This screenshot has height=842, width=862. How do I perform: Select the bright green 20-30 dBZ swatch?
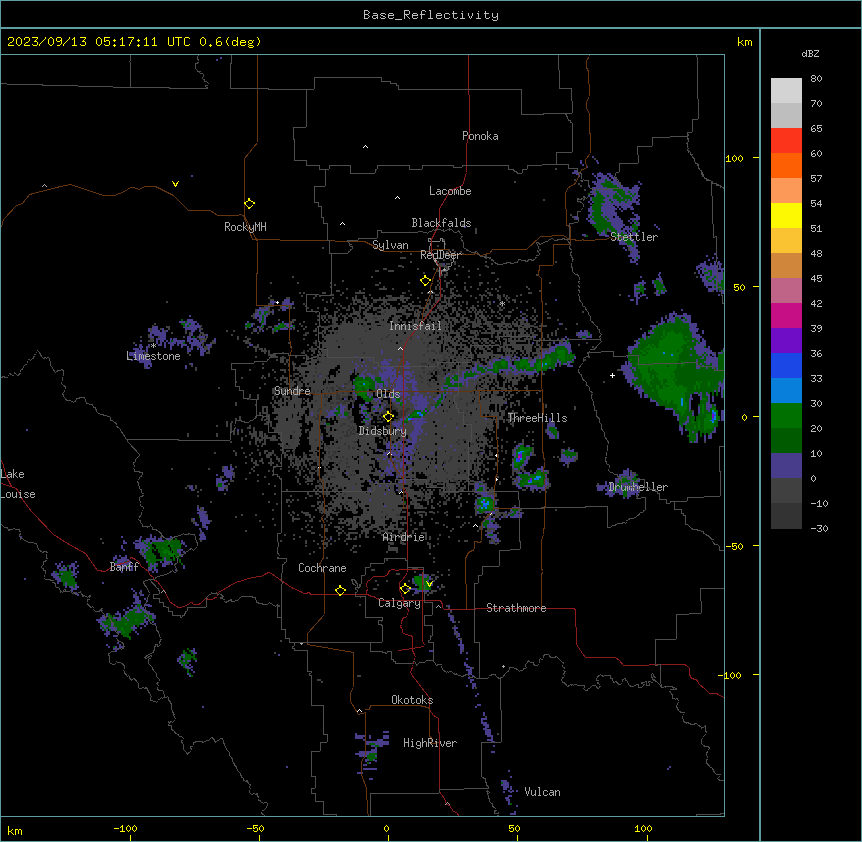(786, 416)
